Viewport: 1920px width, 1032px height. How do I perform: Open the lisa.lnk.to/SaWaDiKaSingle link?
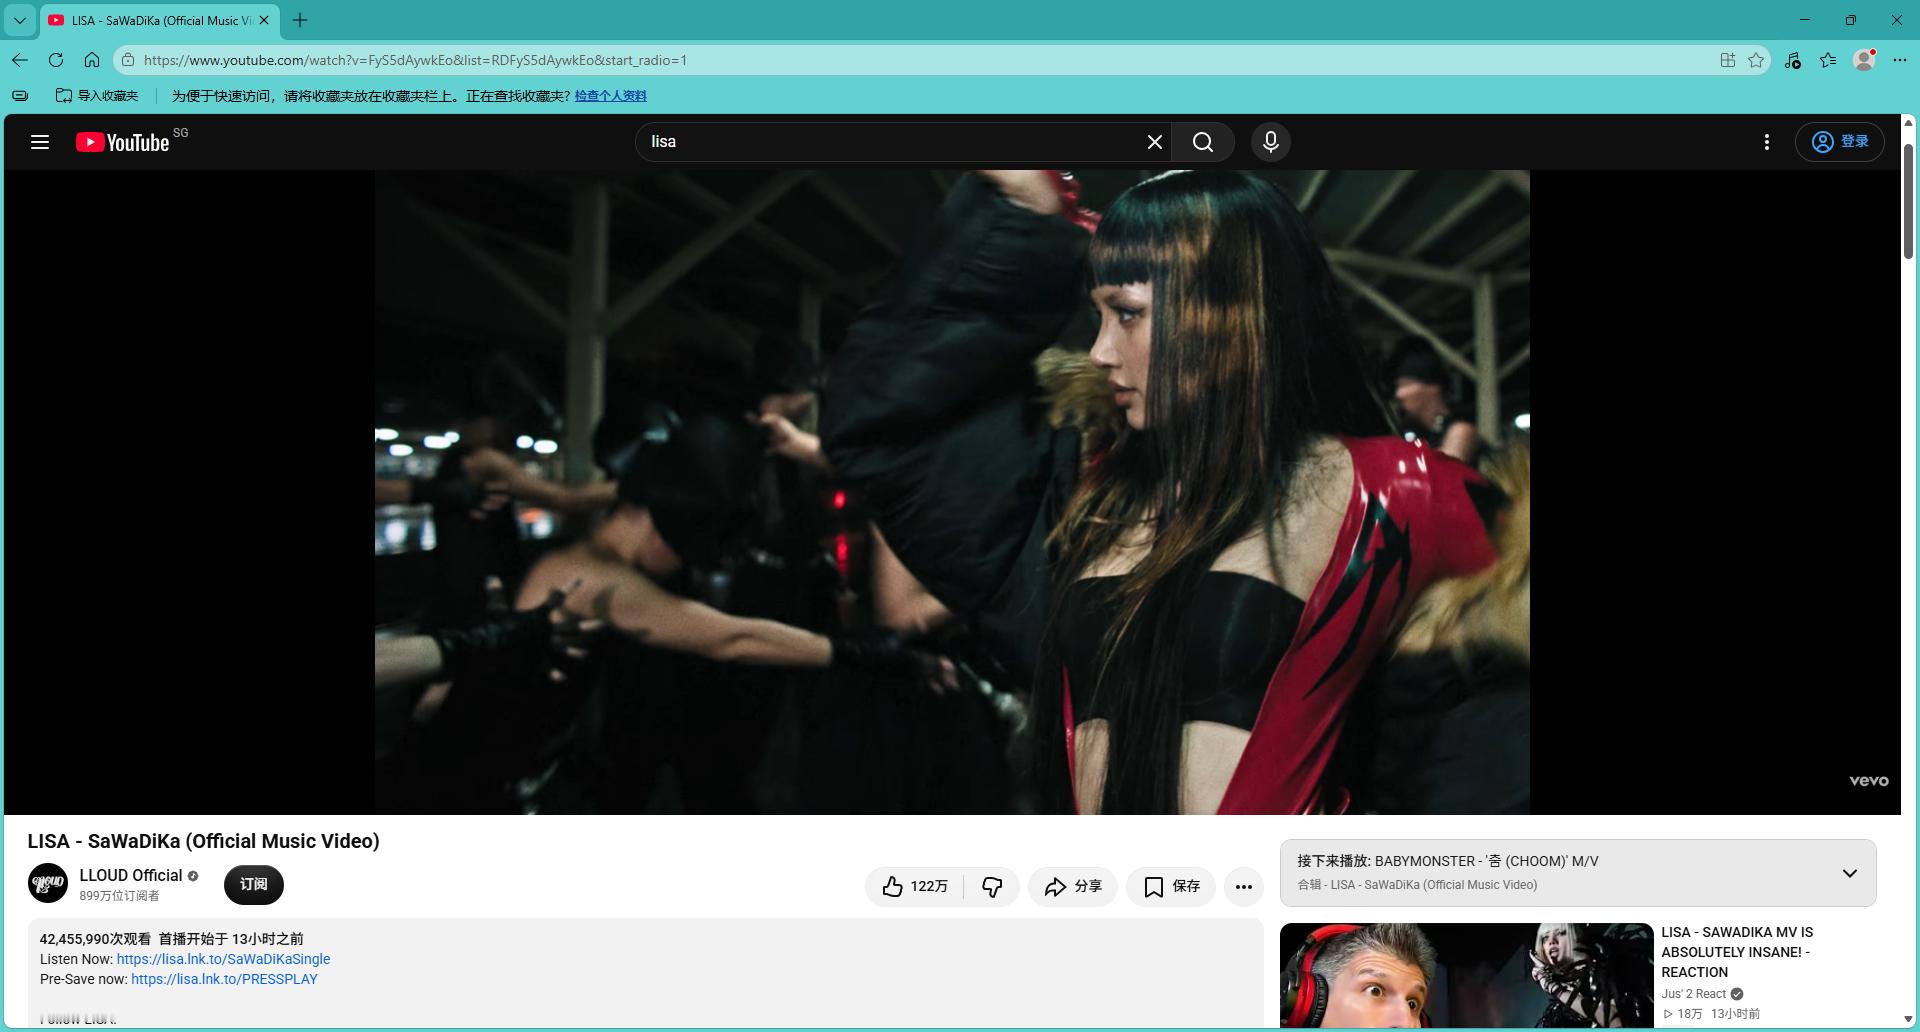[223, 959]
